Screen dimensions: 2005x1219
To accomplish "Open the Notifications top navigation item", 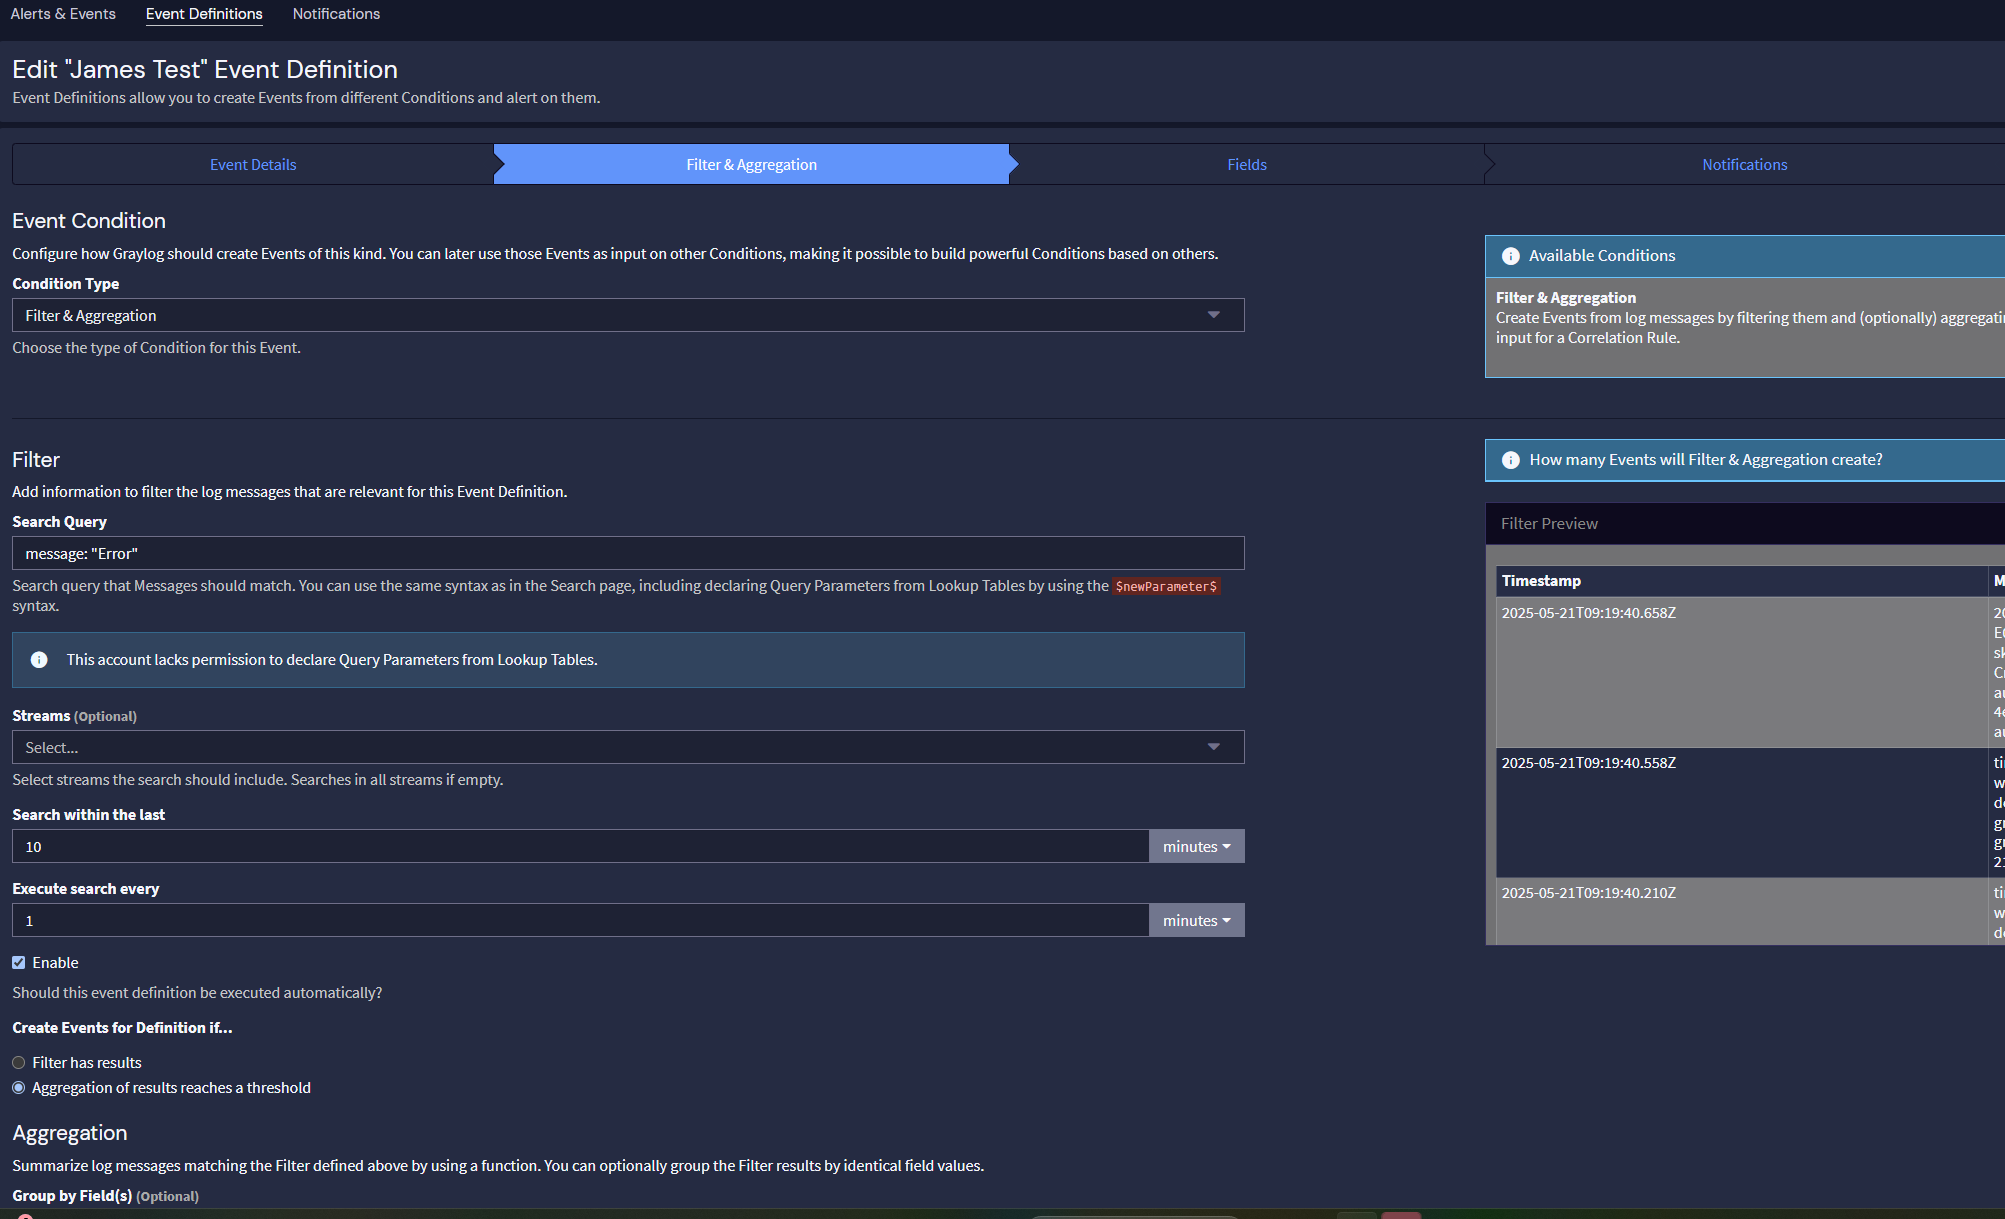I will [336, 14].
